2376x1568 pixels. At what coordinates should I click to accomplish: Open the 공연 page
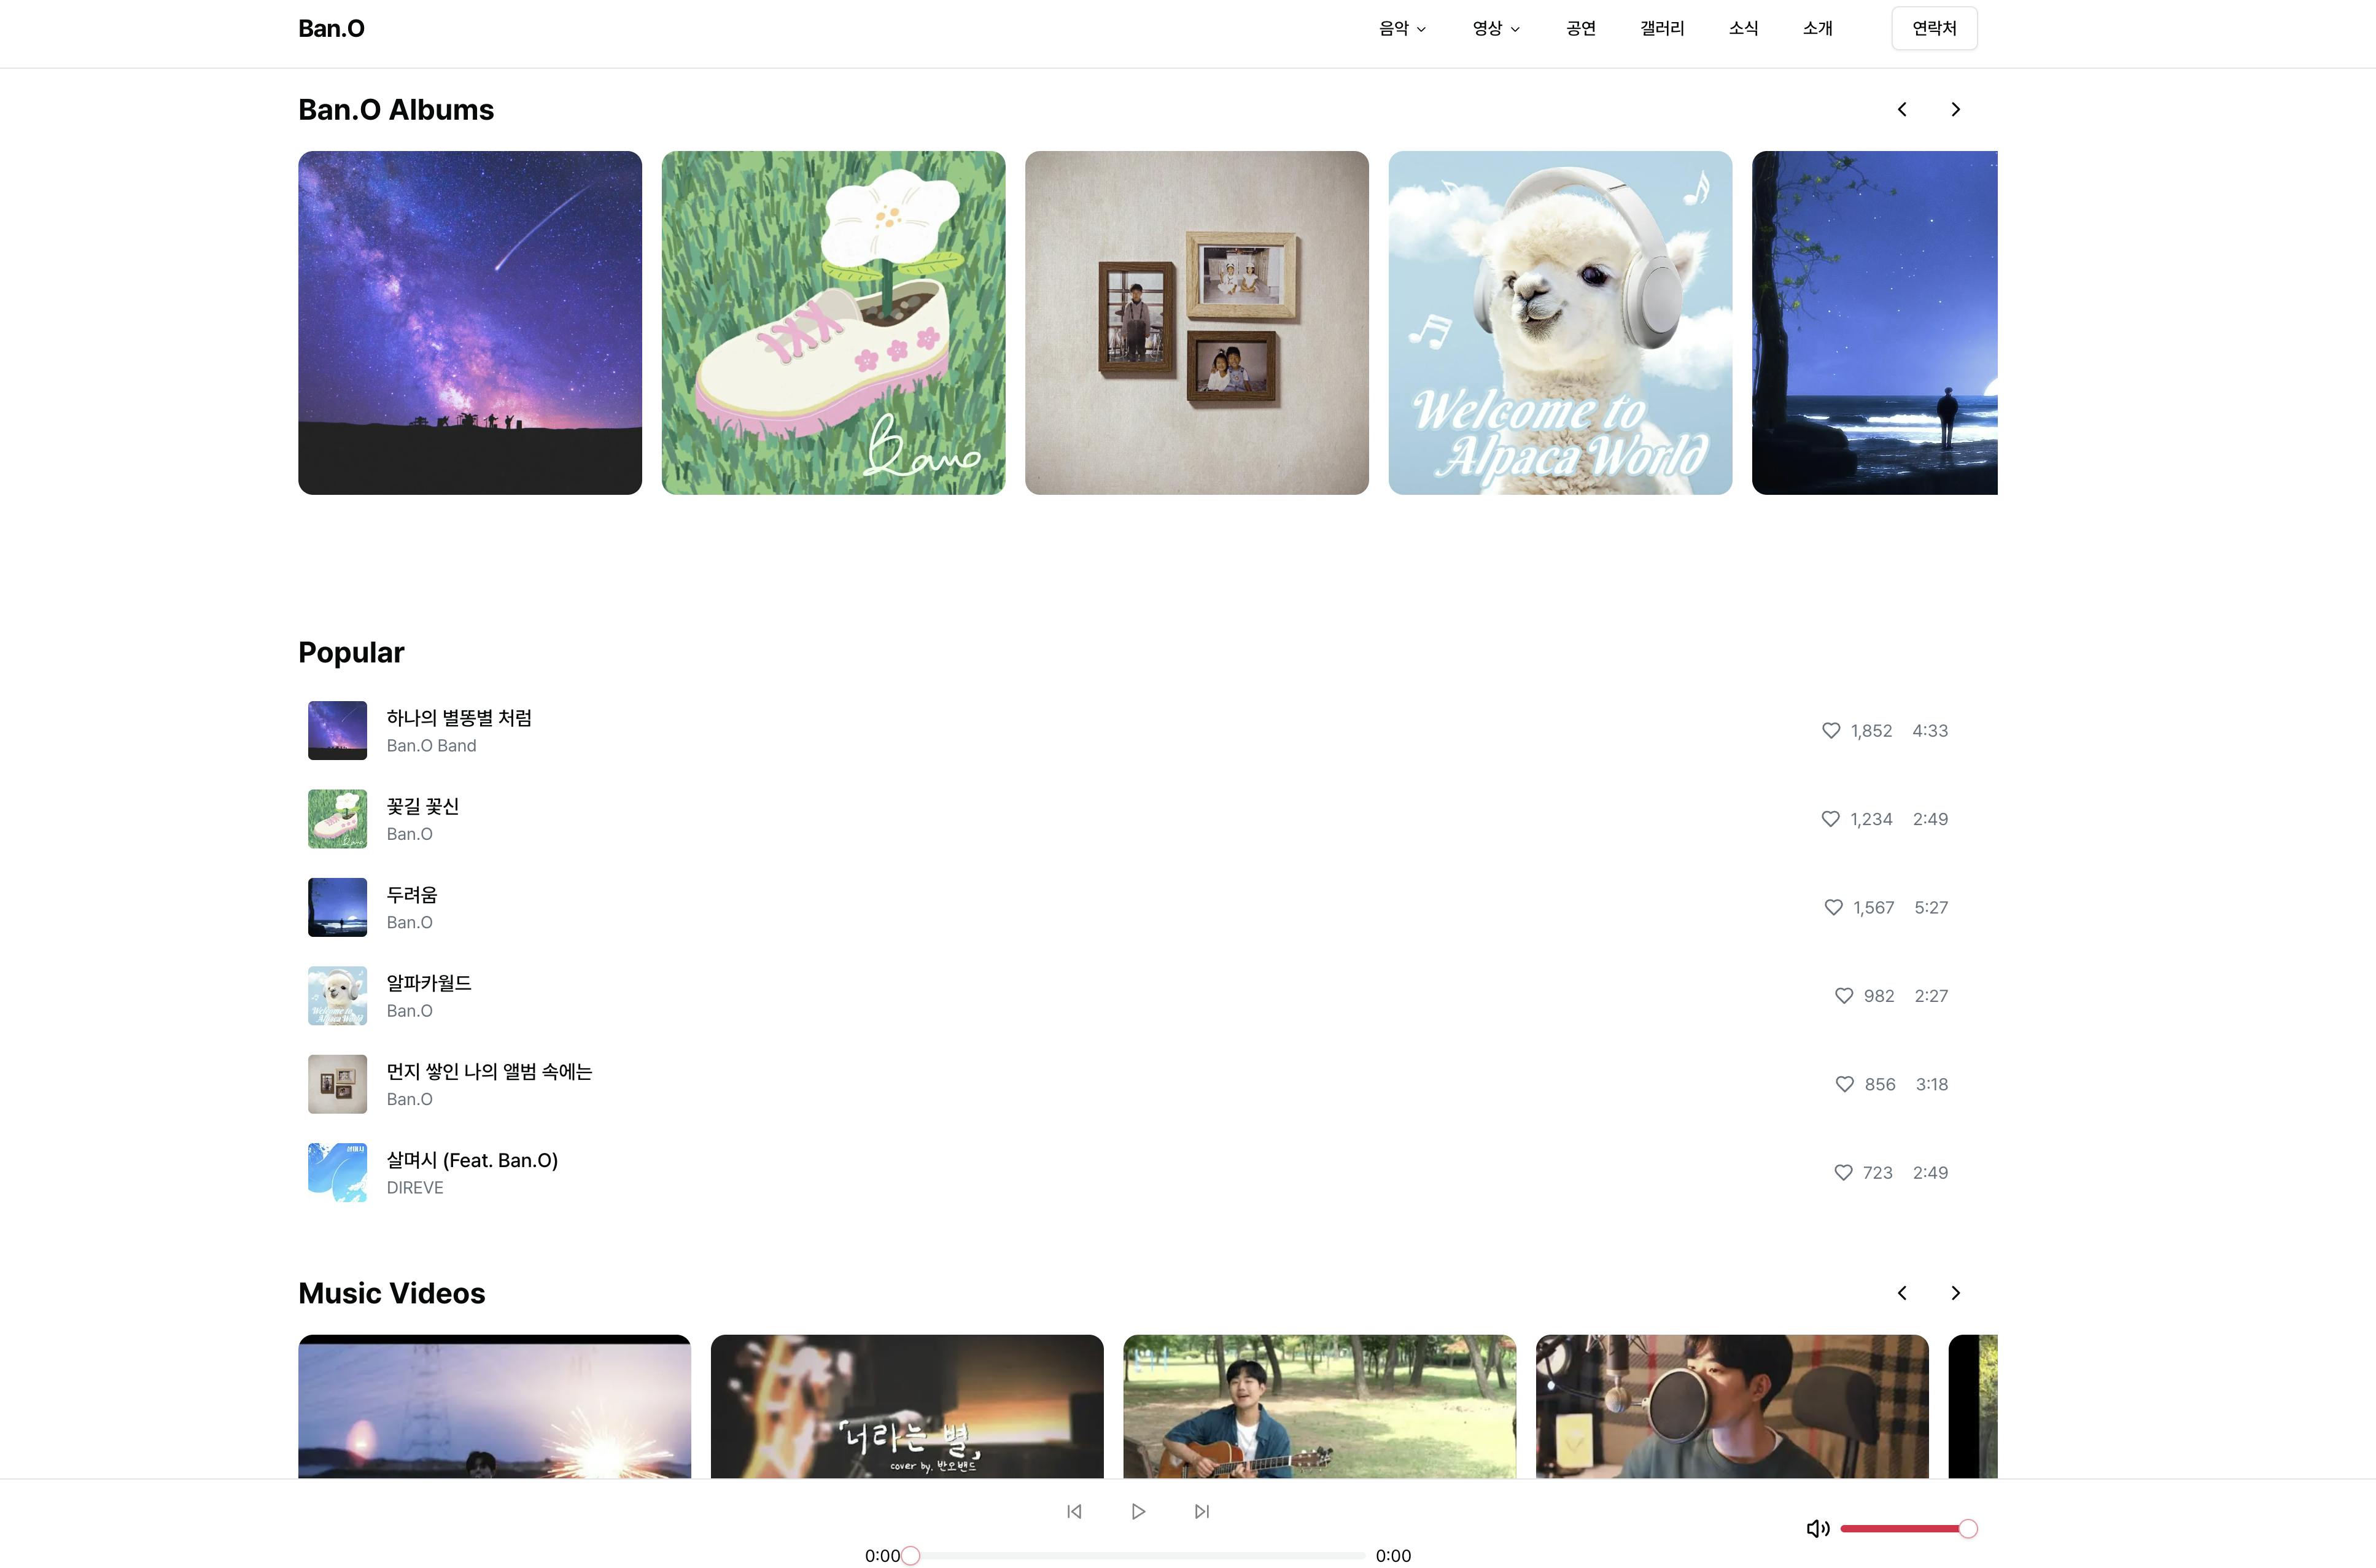1580,28
